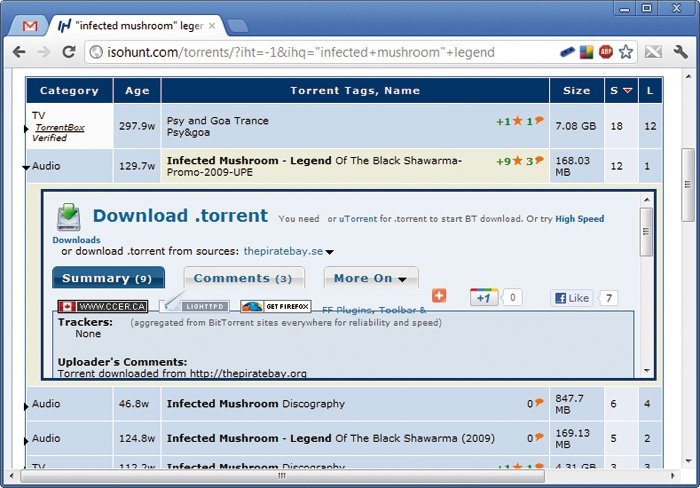Sort by leechers L column header
The width and height of the screenshot is (700, 488).
[x=650, y=91]
